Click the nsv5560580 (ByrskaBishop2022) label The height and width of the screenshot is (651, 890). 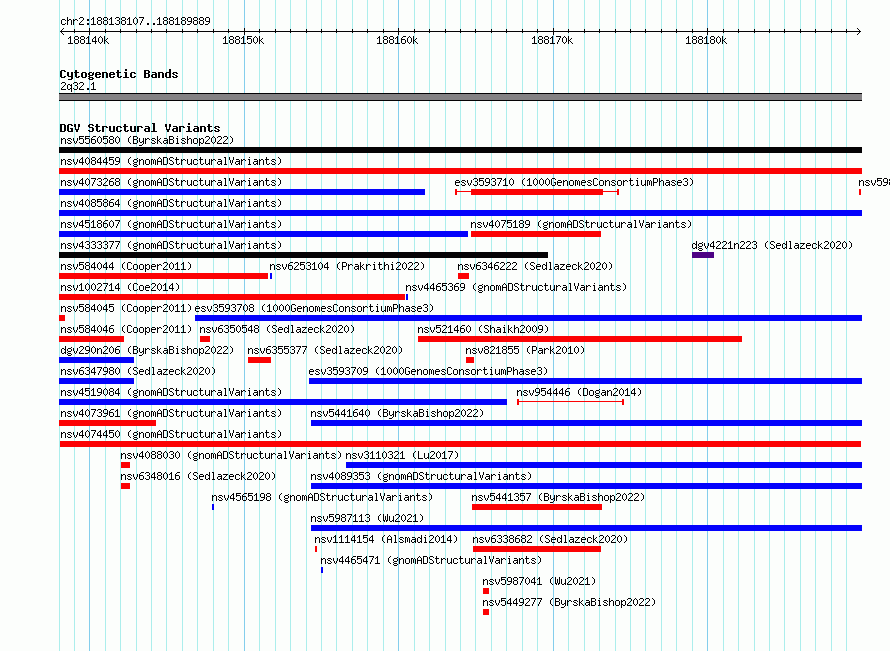[147, 140]
